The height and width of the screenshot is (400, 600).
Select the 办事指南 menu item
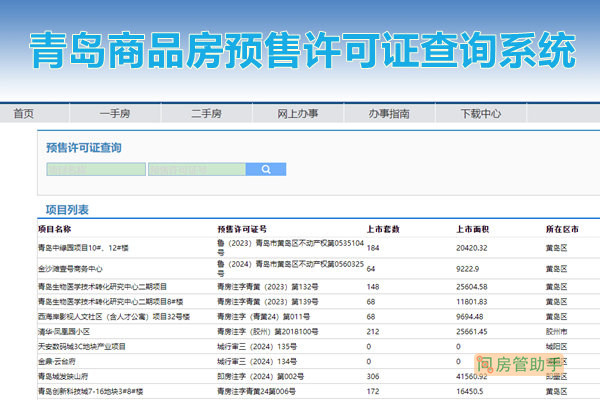click(x=389, y=114)
